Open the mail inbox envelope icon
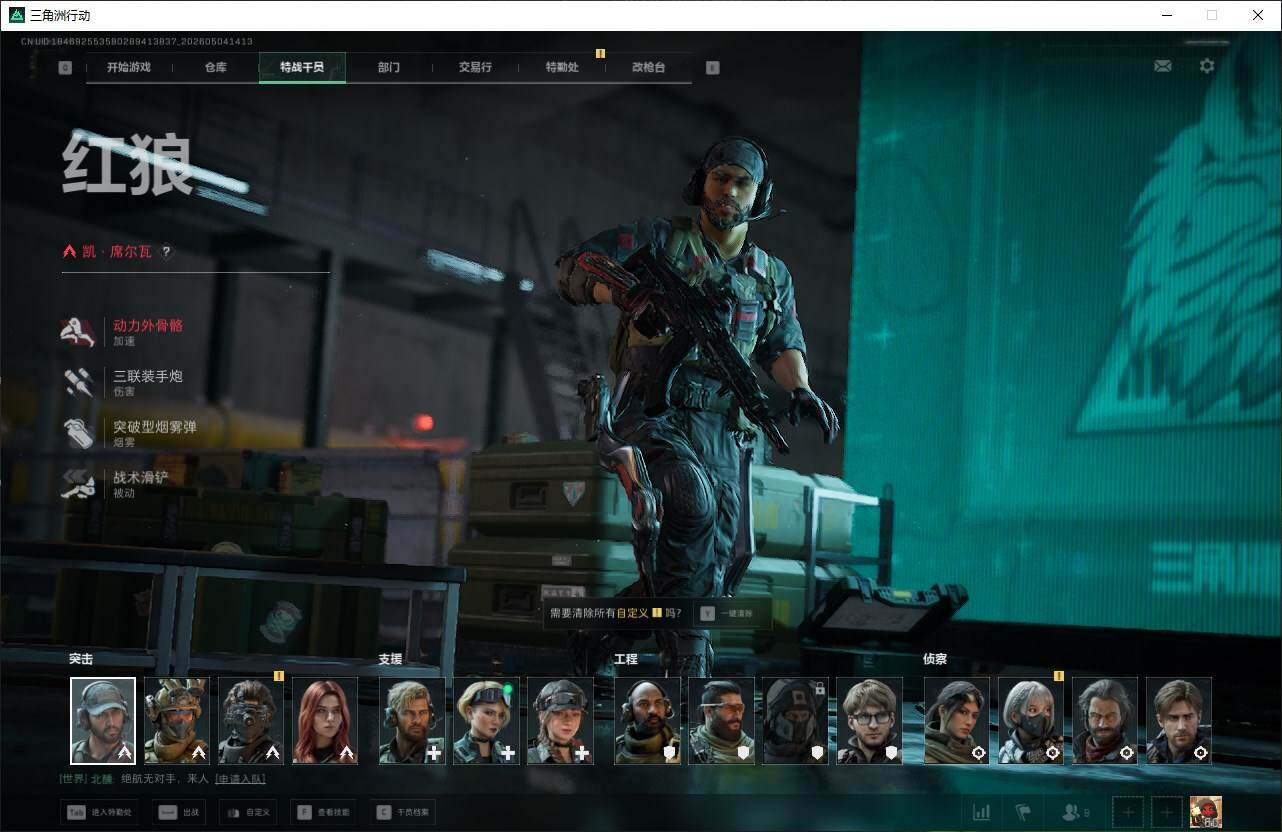Viewport: 1282px width, 832px height. click(x=1163, y=66)
